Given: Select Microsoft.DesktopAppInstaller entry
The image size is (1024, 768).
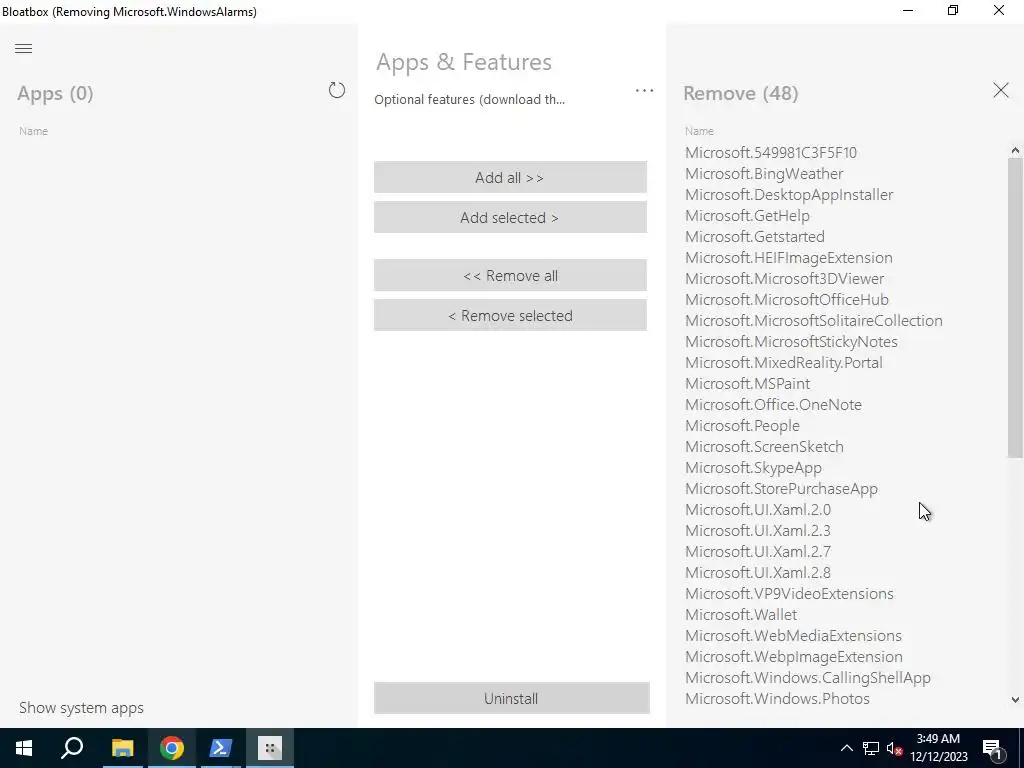Looking at the screenshot, I should (789, 195).
